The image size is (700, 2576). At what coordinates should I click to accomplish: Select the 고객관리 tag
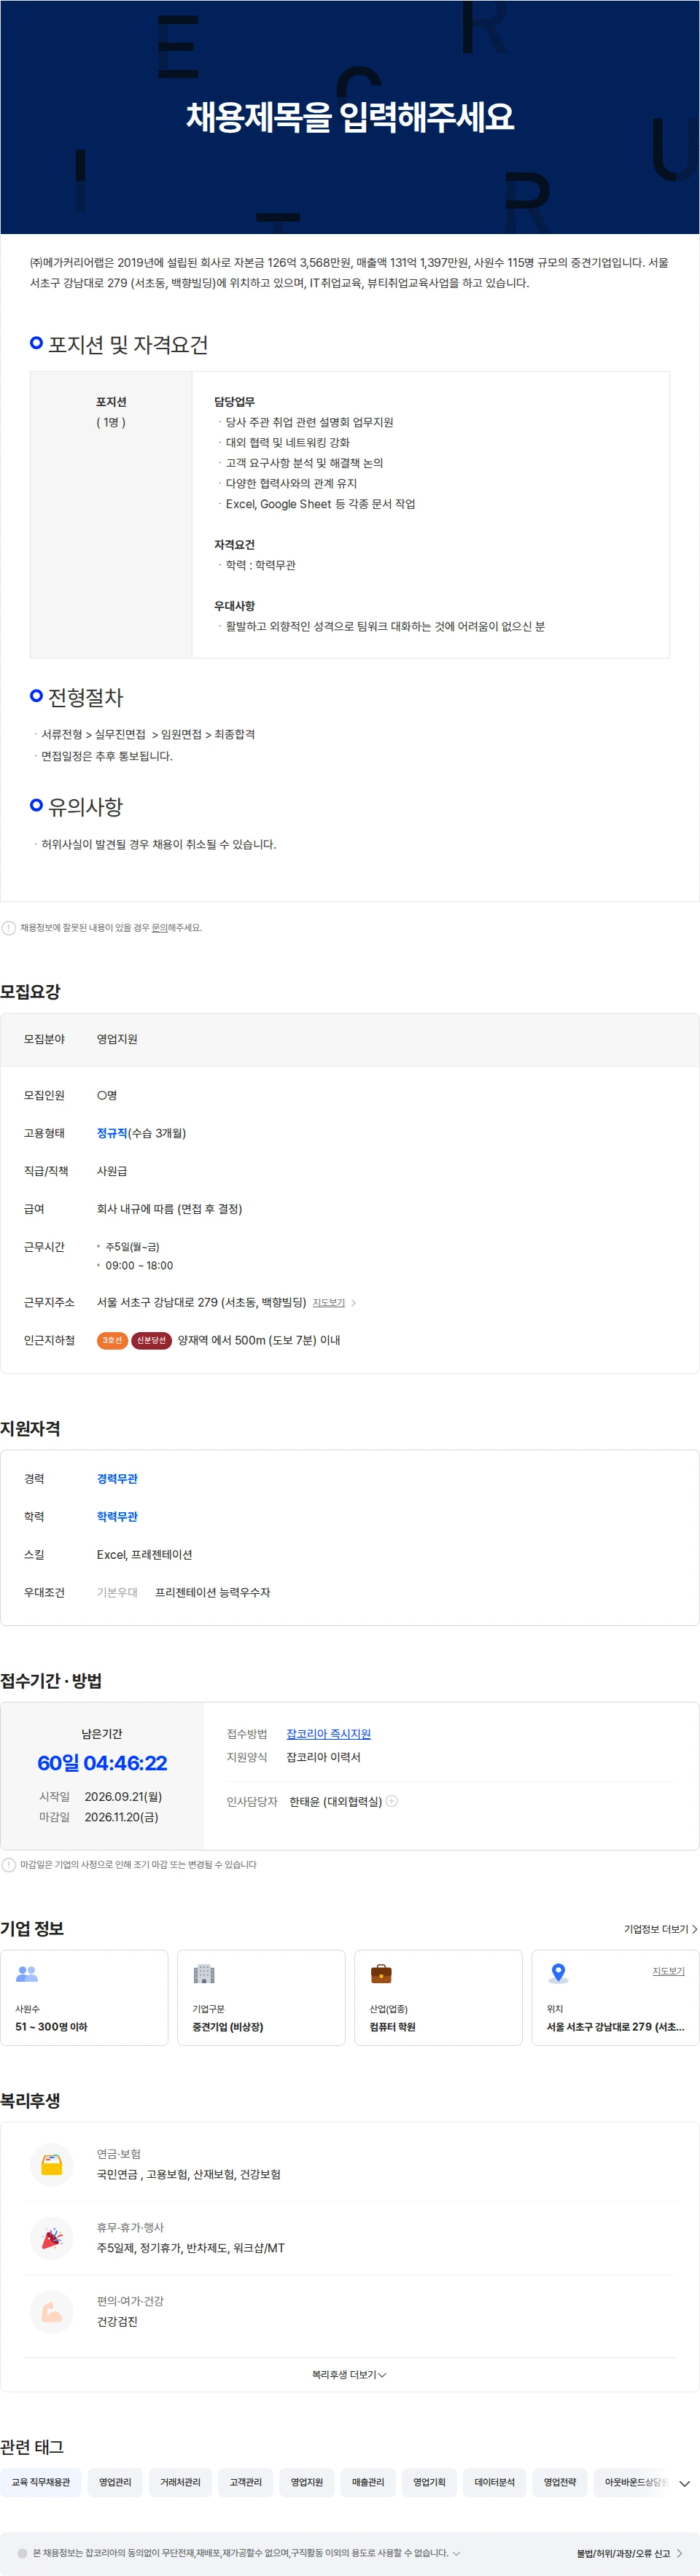[245, 2481]
